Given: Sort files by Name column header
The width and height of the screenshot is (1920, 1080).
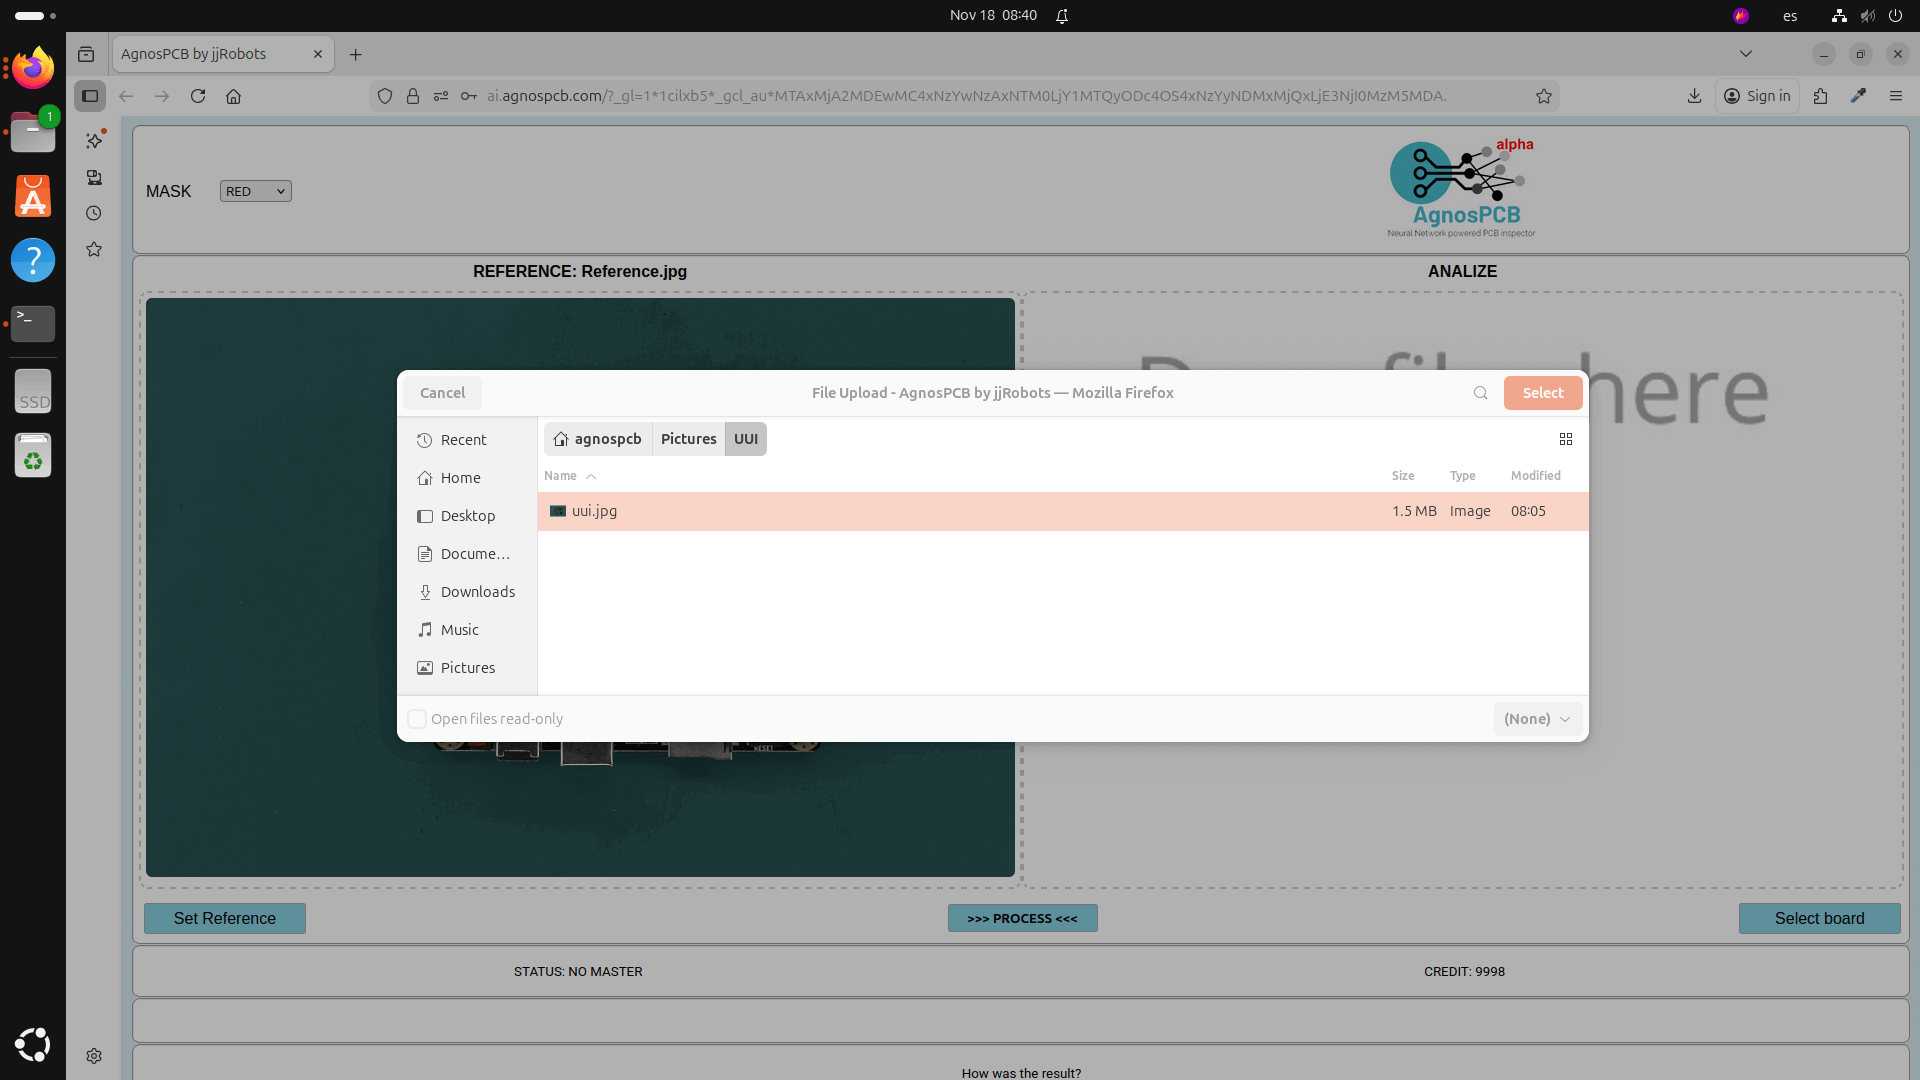Looking at the screenshot, I should (x=560, y=476).
